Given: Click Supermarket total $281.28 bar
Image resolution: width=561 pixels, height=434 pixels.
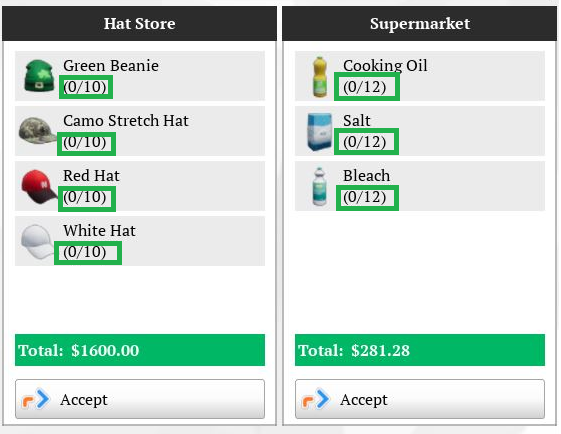Looking at the screenshot, I should tap(420, 350).
